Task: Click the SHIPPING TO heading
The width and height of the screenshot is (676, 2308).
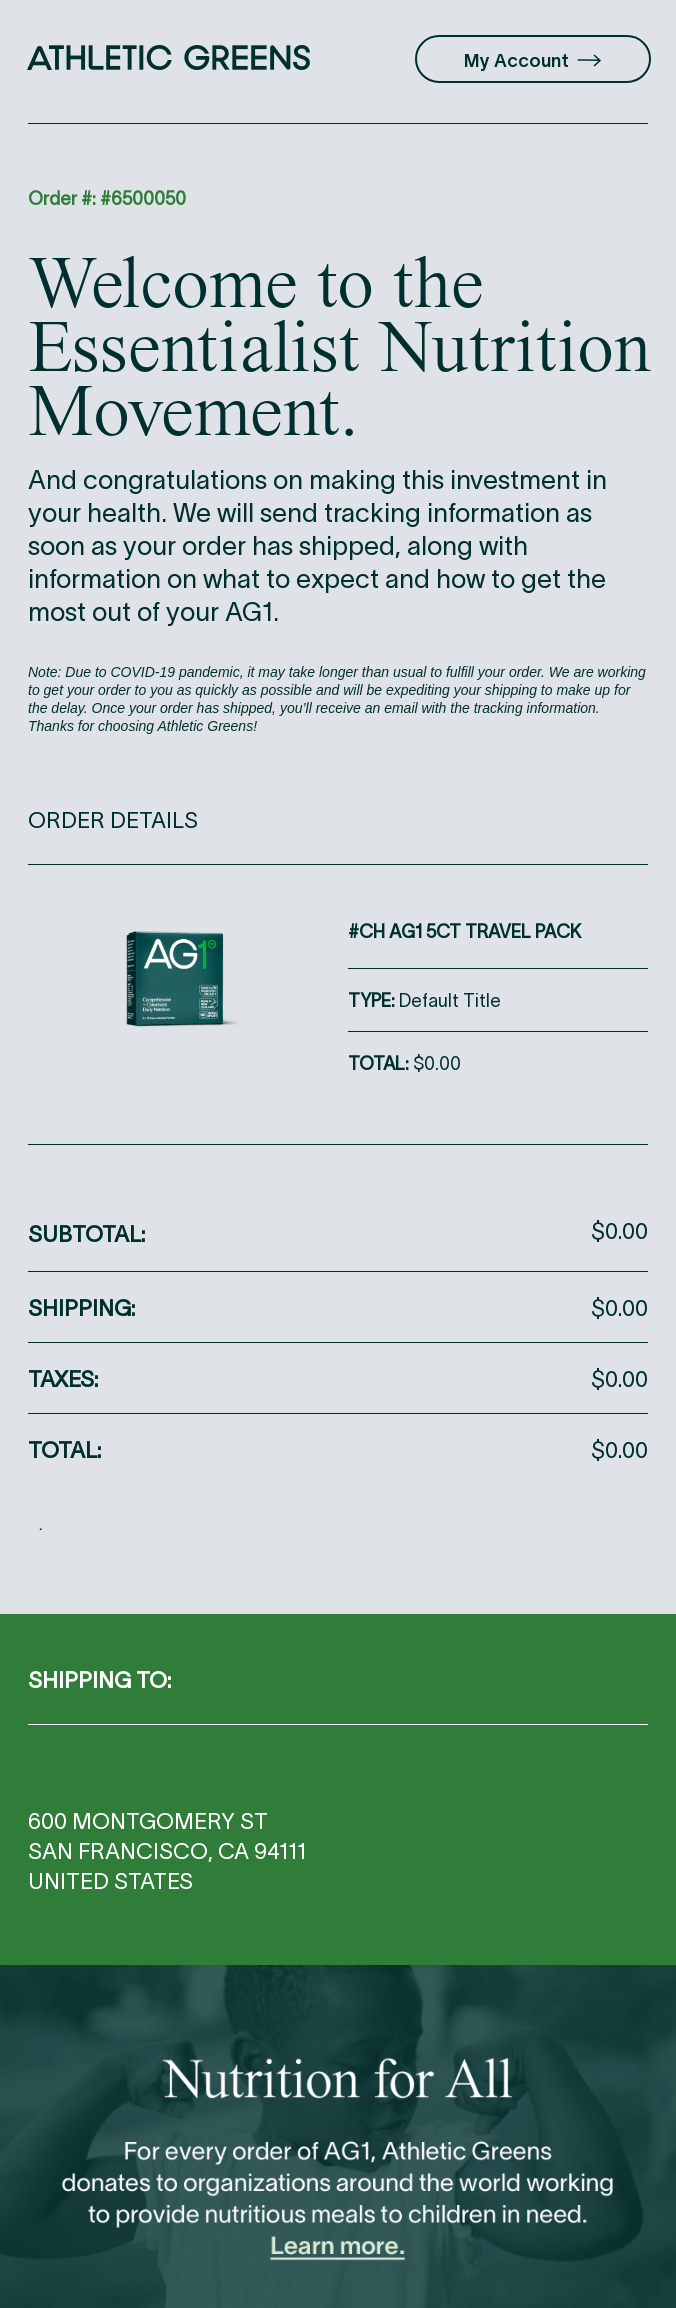Action: (x=100, y=1680)
